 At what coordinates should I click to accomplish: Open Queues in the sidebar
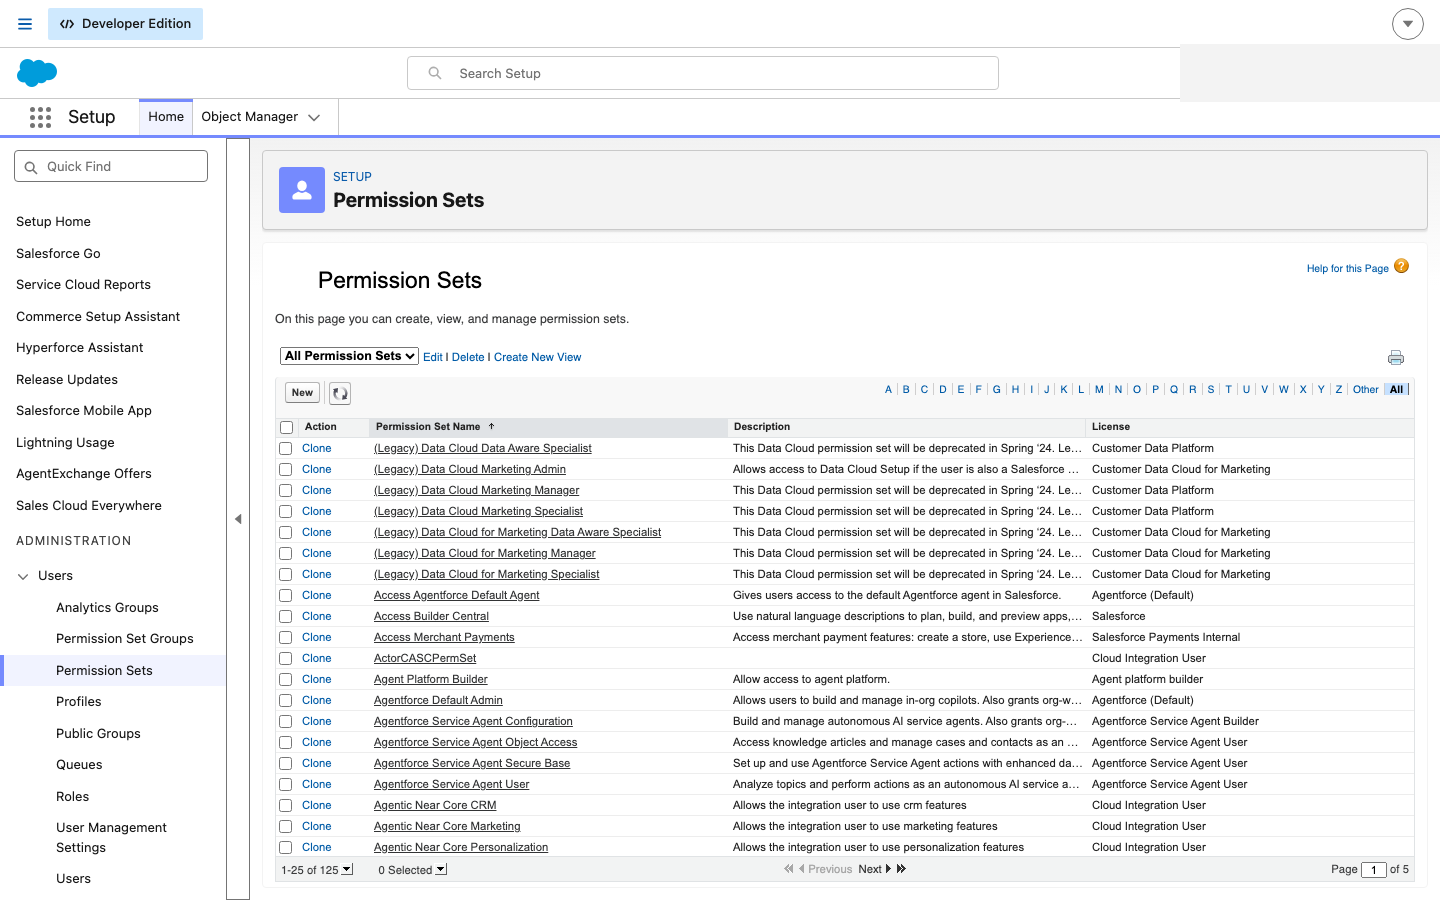[79, 765]
